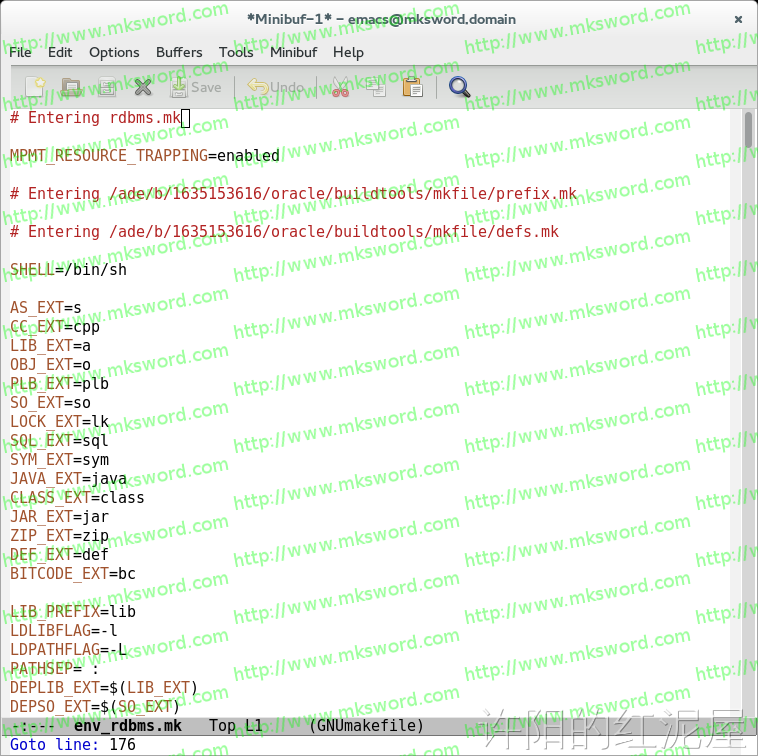Click the env_rdbms.mk buffer name in mode line

[x=128, y=726]
